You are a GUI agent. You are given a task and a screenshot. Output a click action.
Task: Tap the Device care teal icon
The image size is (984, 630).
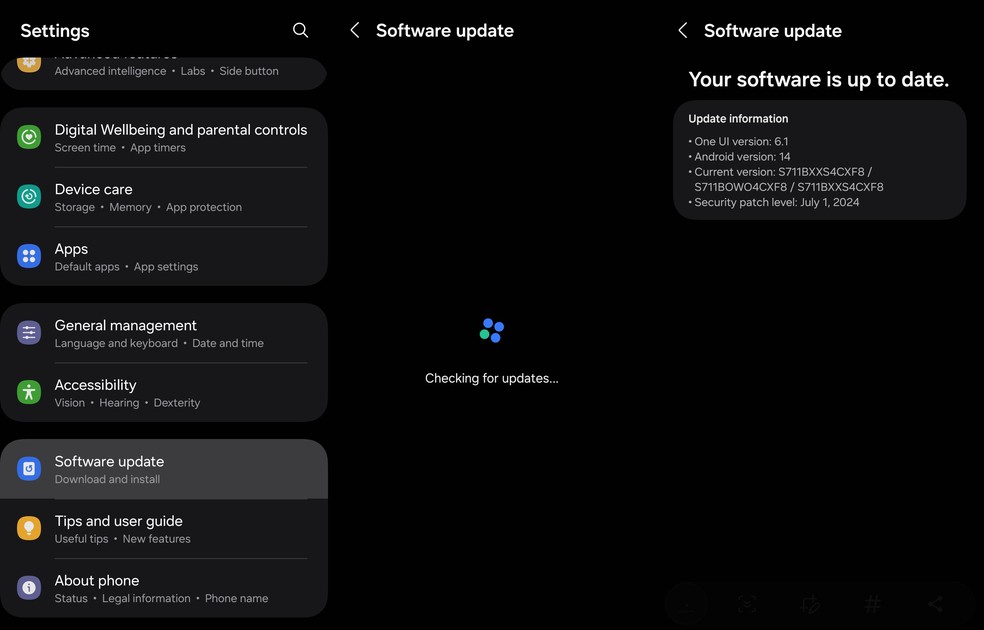(x=29, y=196)
